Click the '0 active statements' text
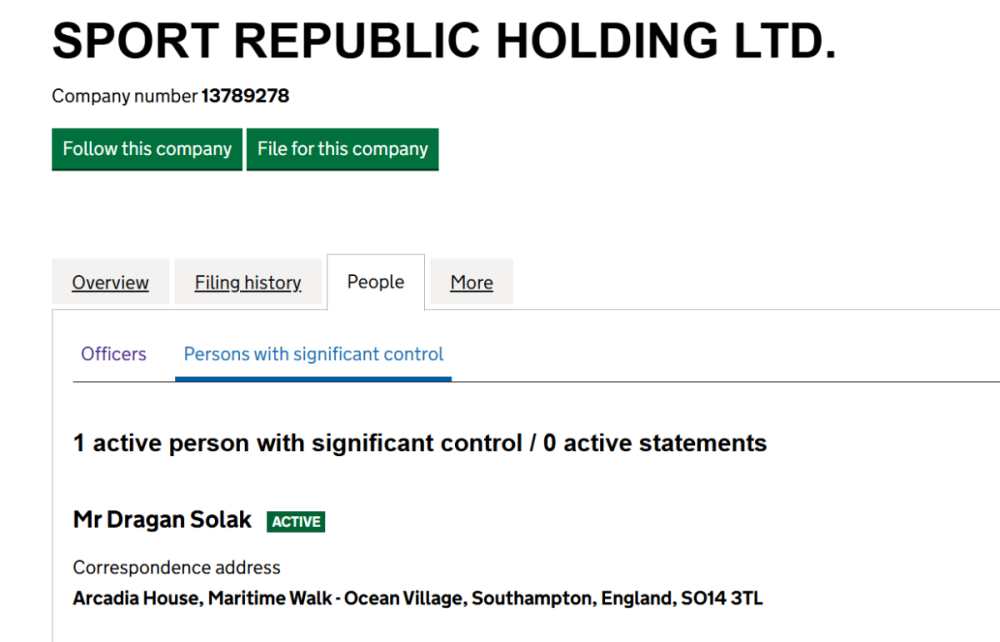The width and height of the screenshot is (1000, 642). coord(655,443)
